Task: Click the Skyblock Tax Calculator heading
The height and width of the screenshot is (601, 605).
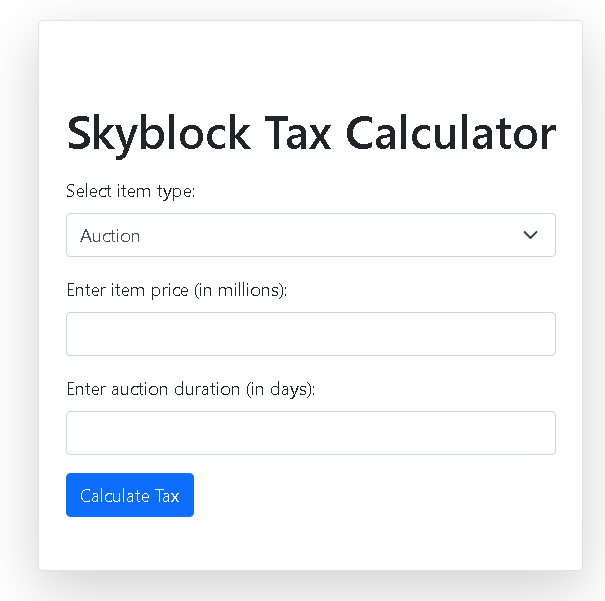Action: click(310, 134)
